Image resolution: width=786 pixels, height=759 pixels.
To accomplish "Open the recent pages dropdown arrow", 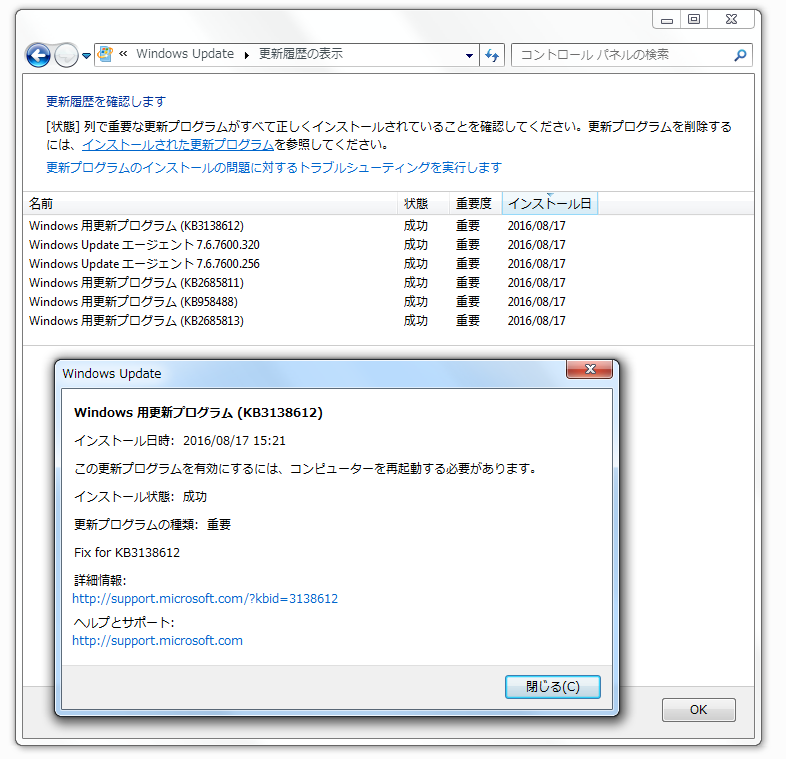I will coord(87,56).
